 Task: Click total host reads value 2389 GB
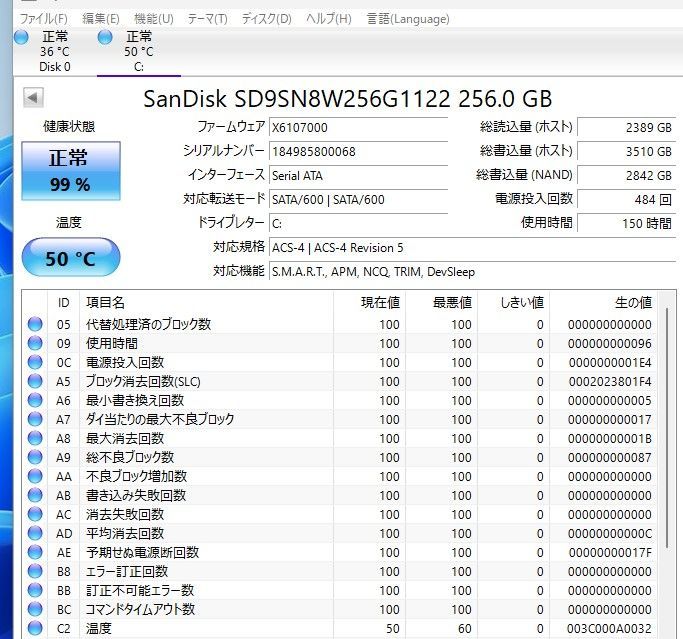point(627,128)
